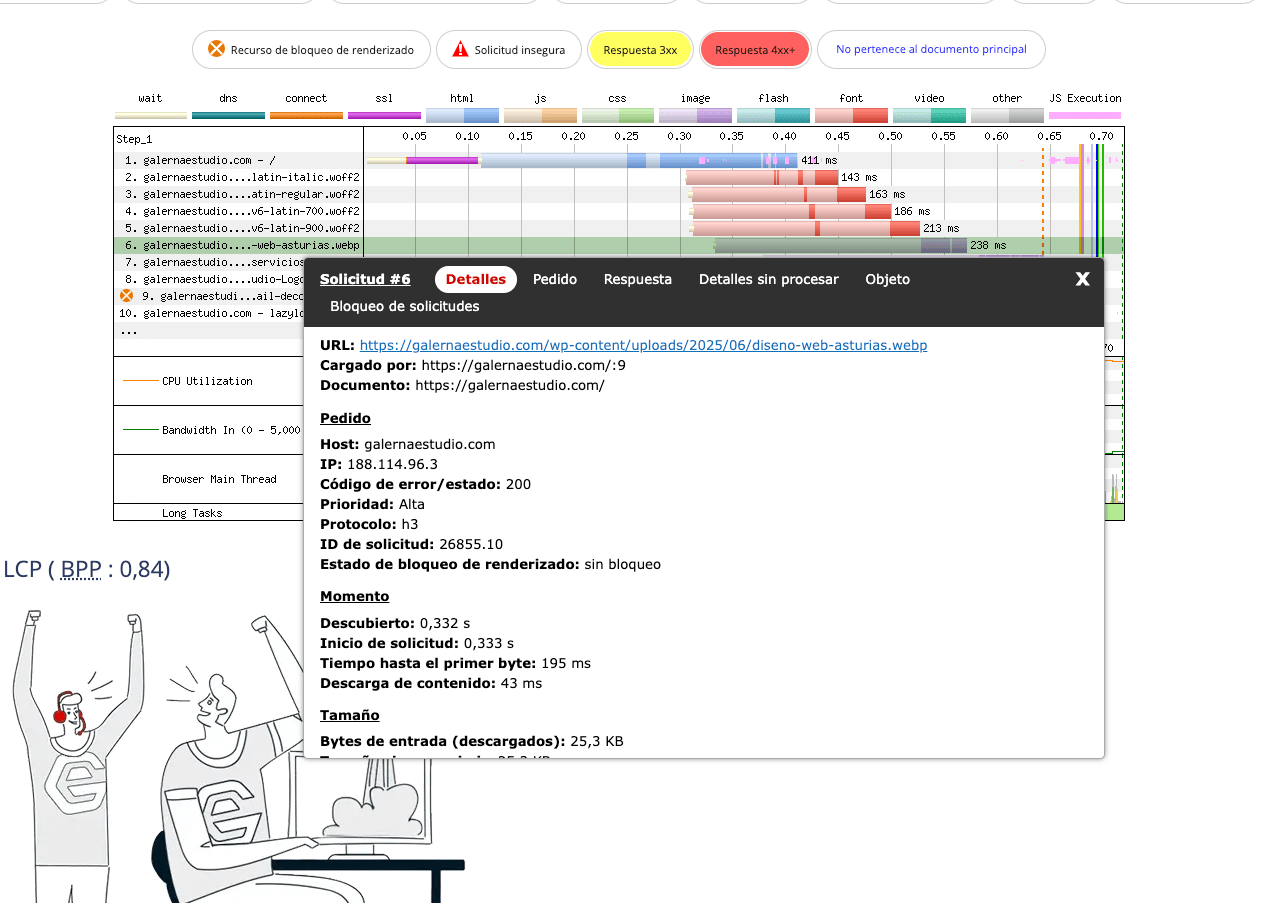The image size is (1274, 903).
Task: Click the ssl legend color swatch
Action: [x=384, y=115]
